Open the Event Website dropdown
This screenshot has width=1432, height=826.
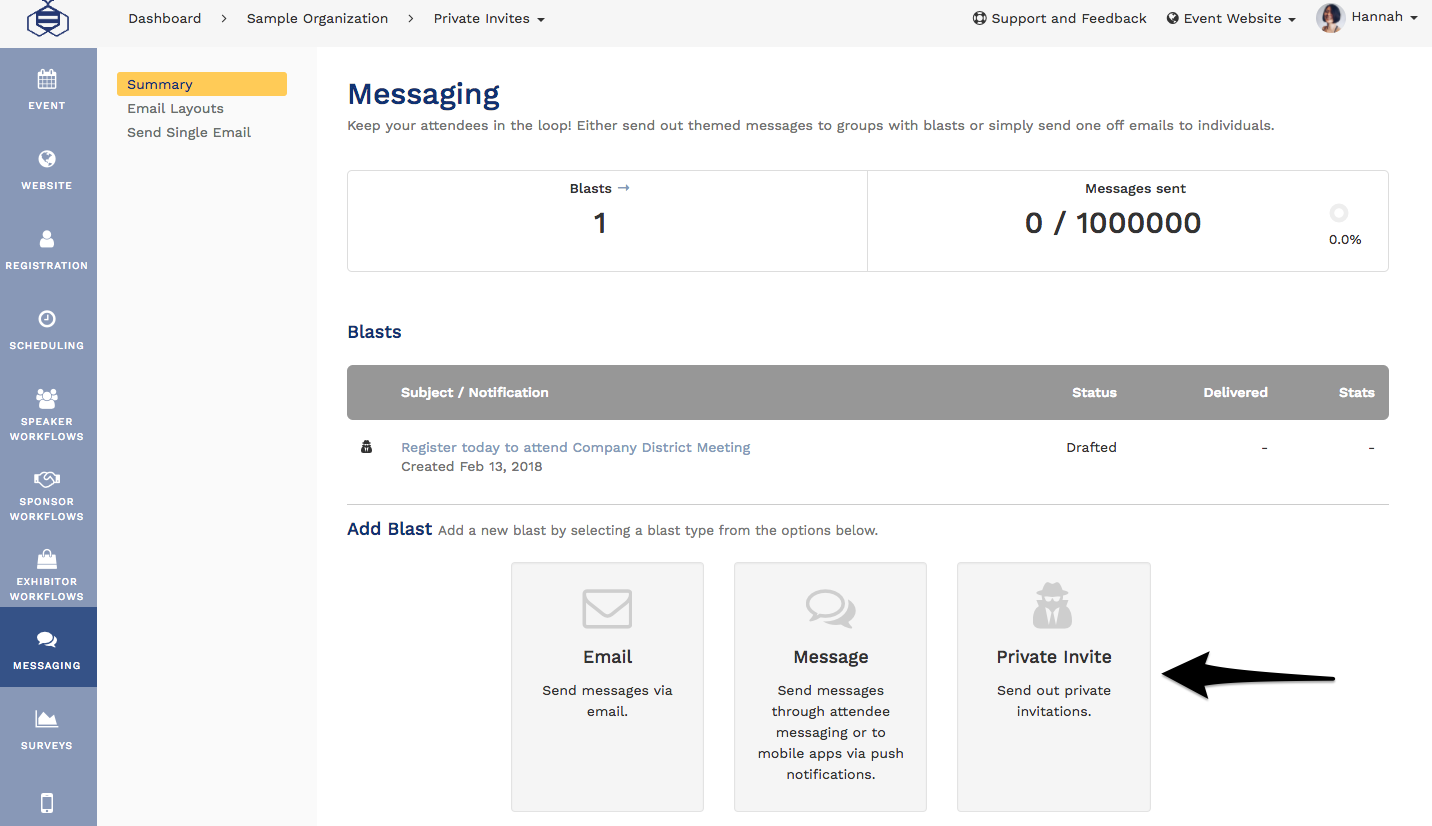point(1230,17)
